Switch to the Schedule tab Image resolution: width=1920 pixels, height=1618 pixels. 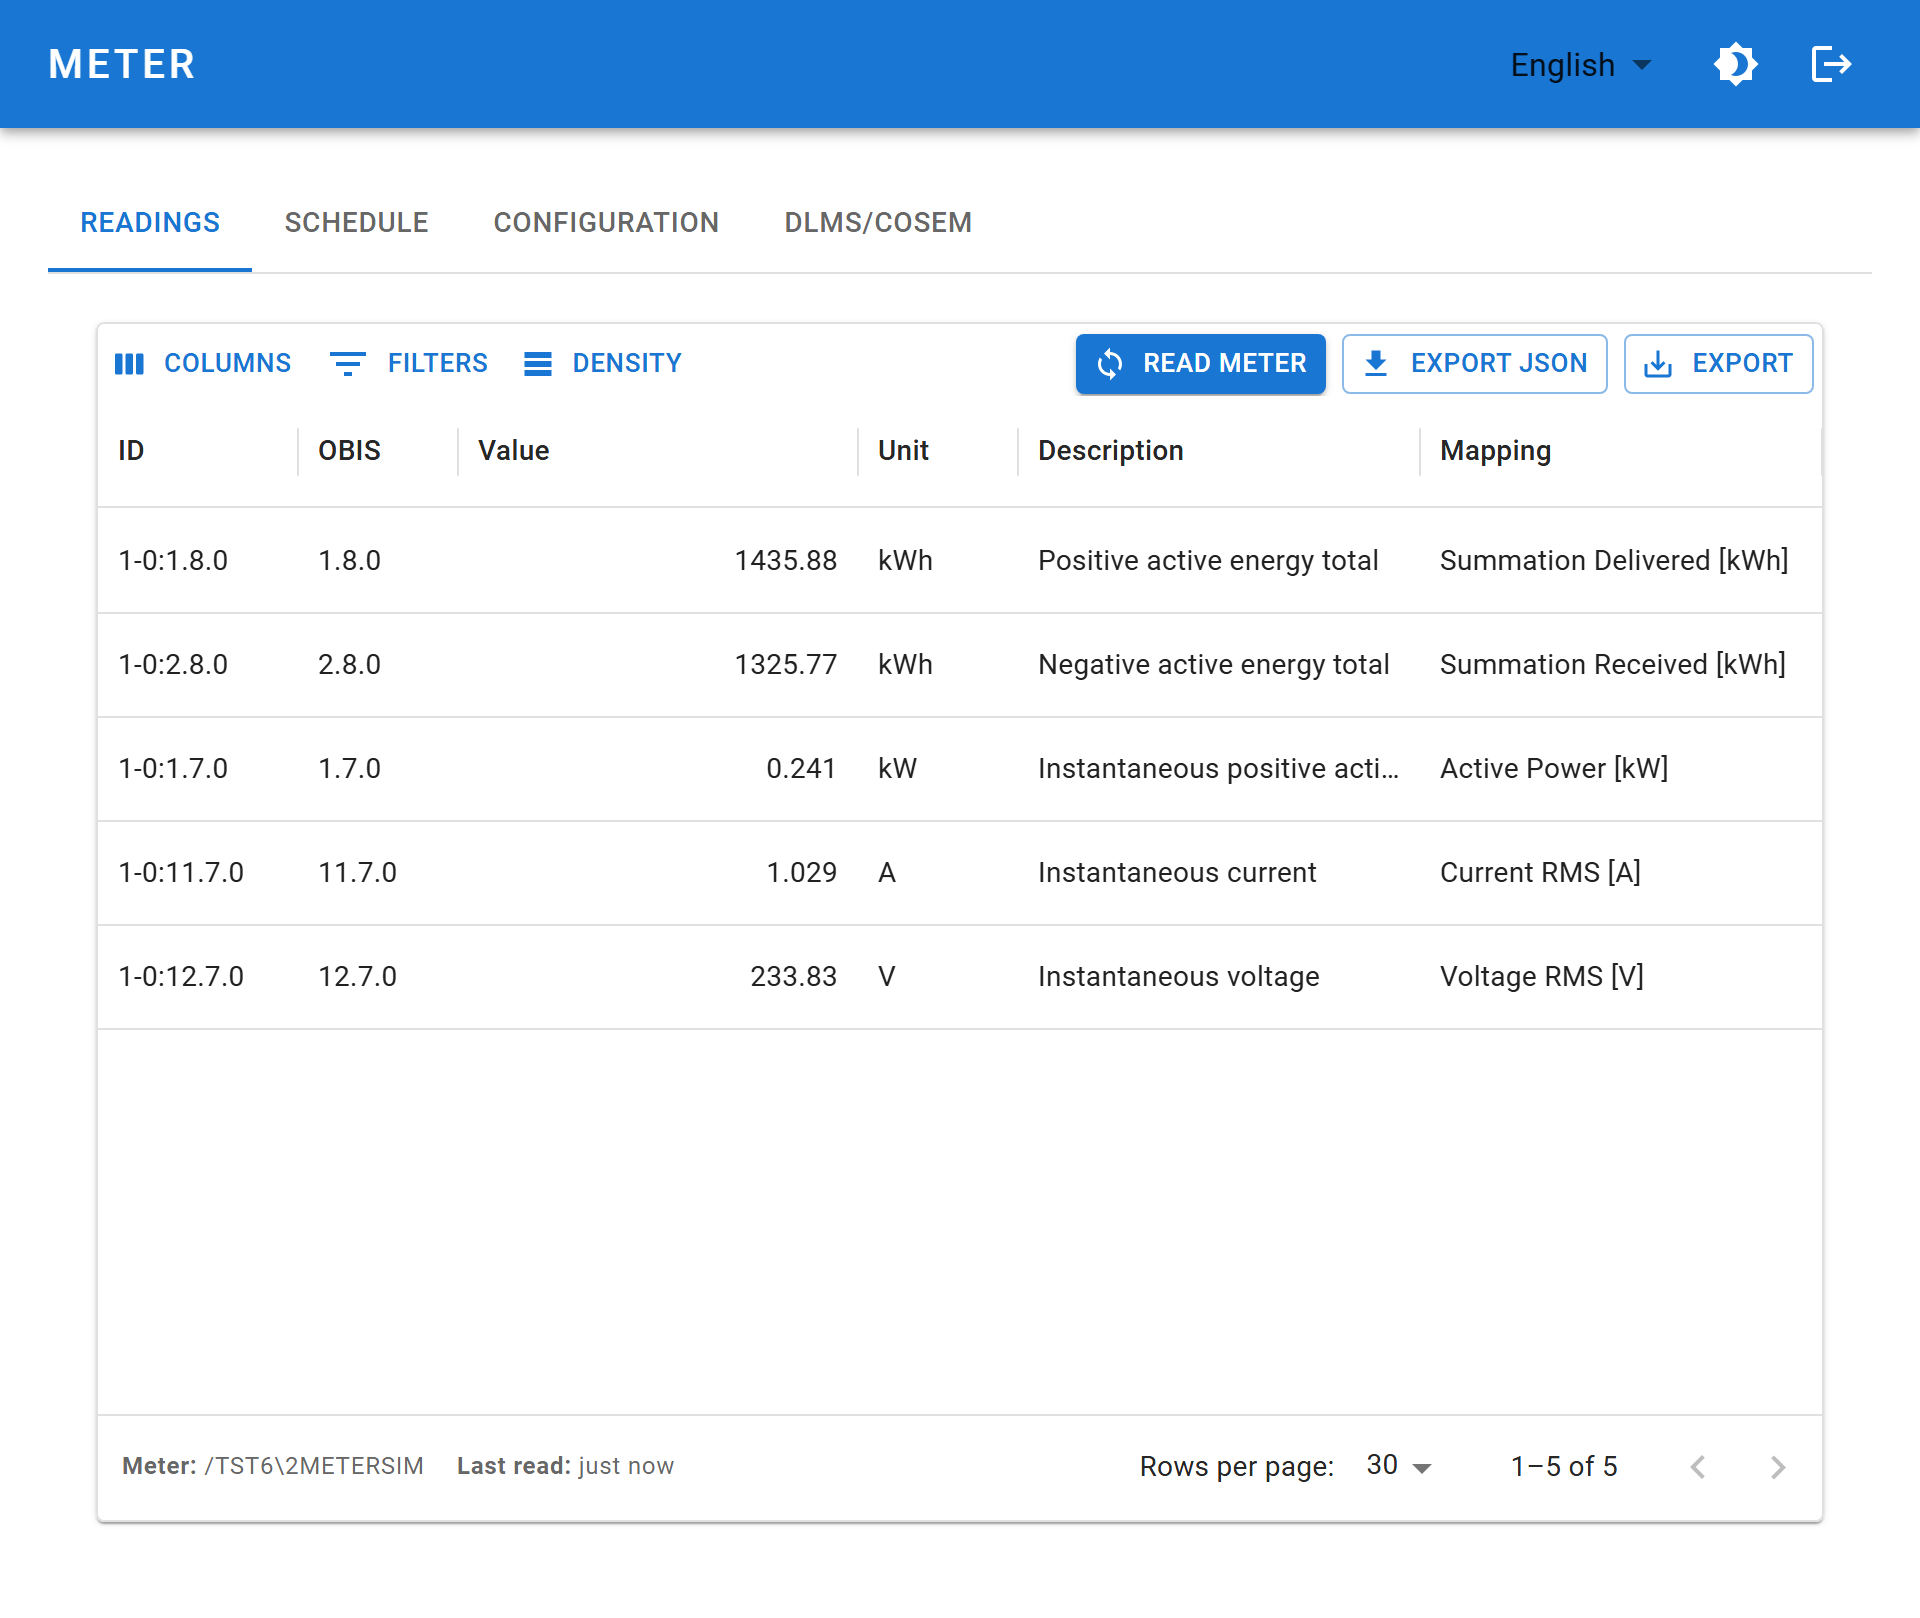(x=357, y=222)
